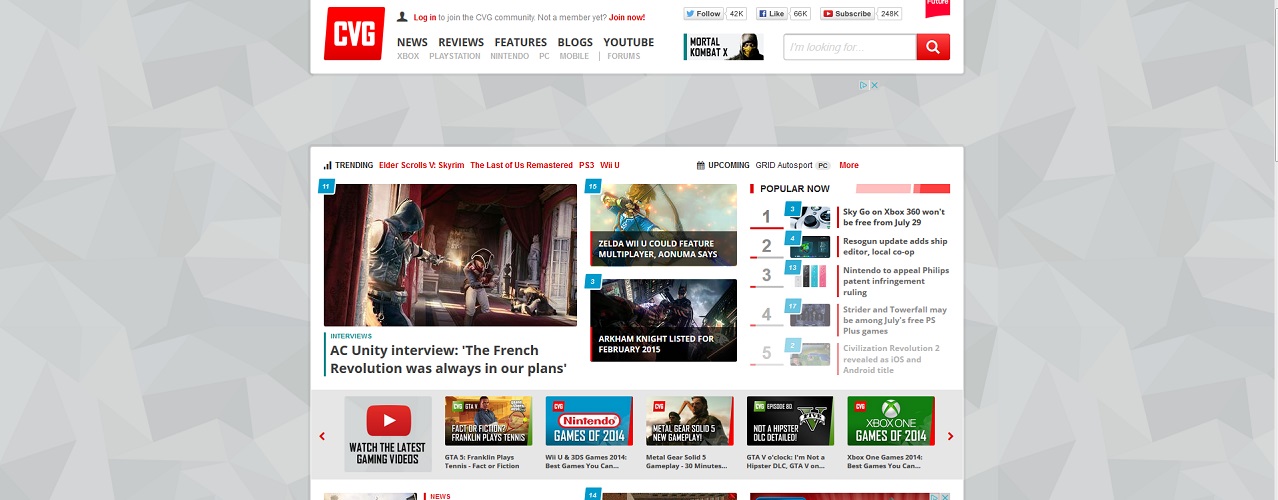Screen dimensions: 1278x500
Task: Open trending topic Elder Scrolls V: Skyrim
Action: click(421, 165)
